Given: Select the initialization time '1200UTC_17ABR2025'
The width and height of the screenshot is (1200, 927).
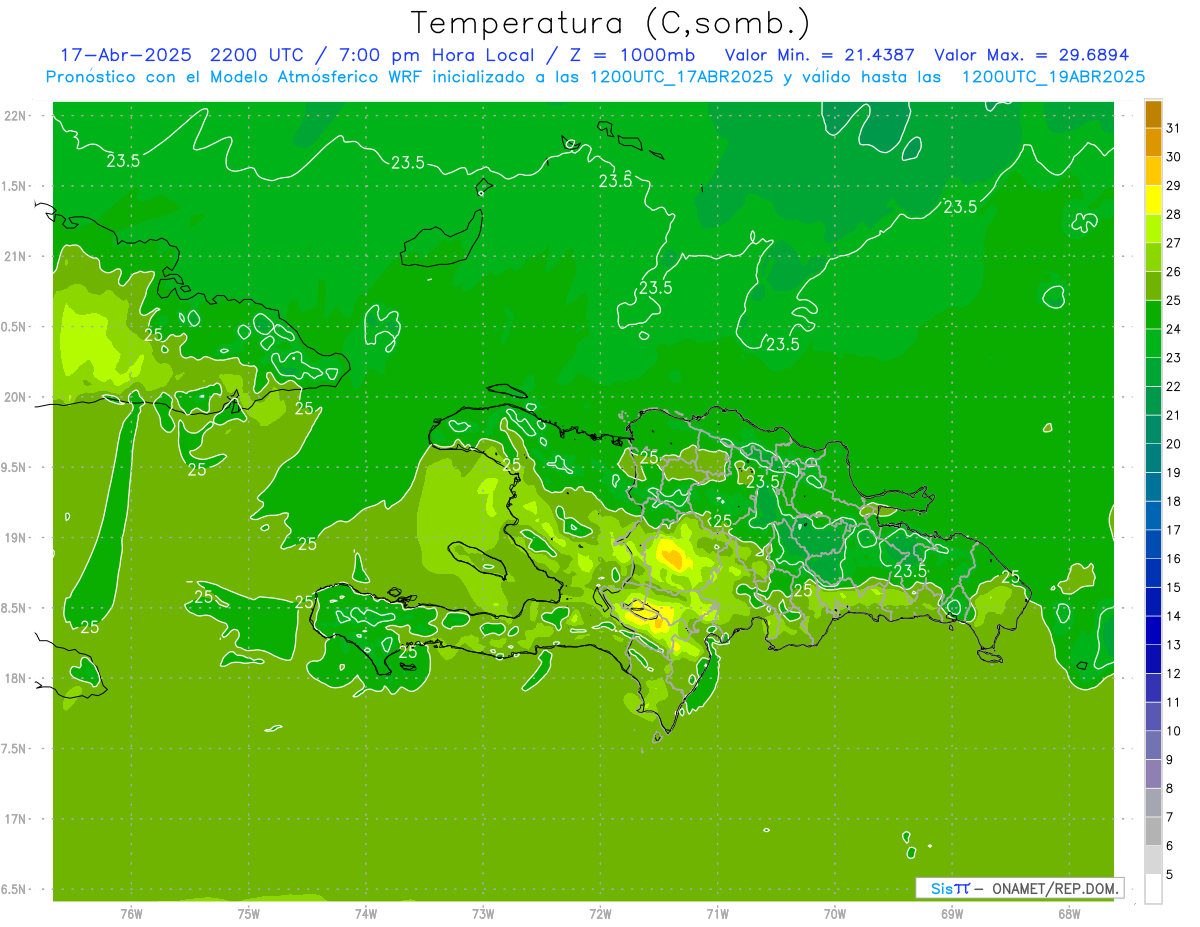Looking at the screenshot, I should [681, 77].
